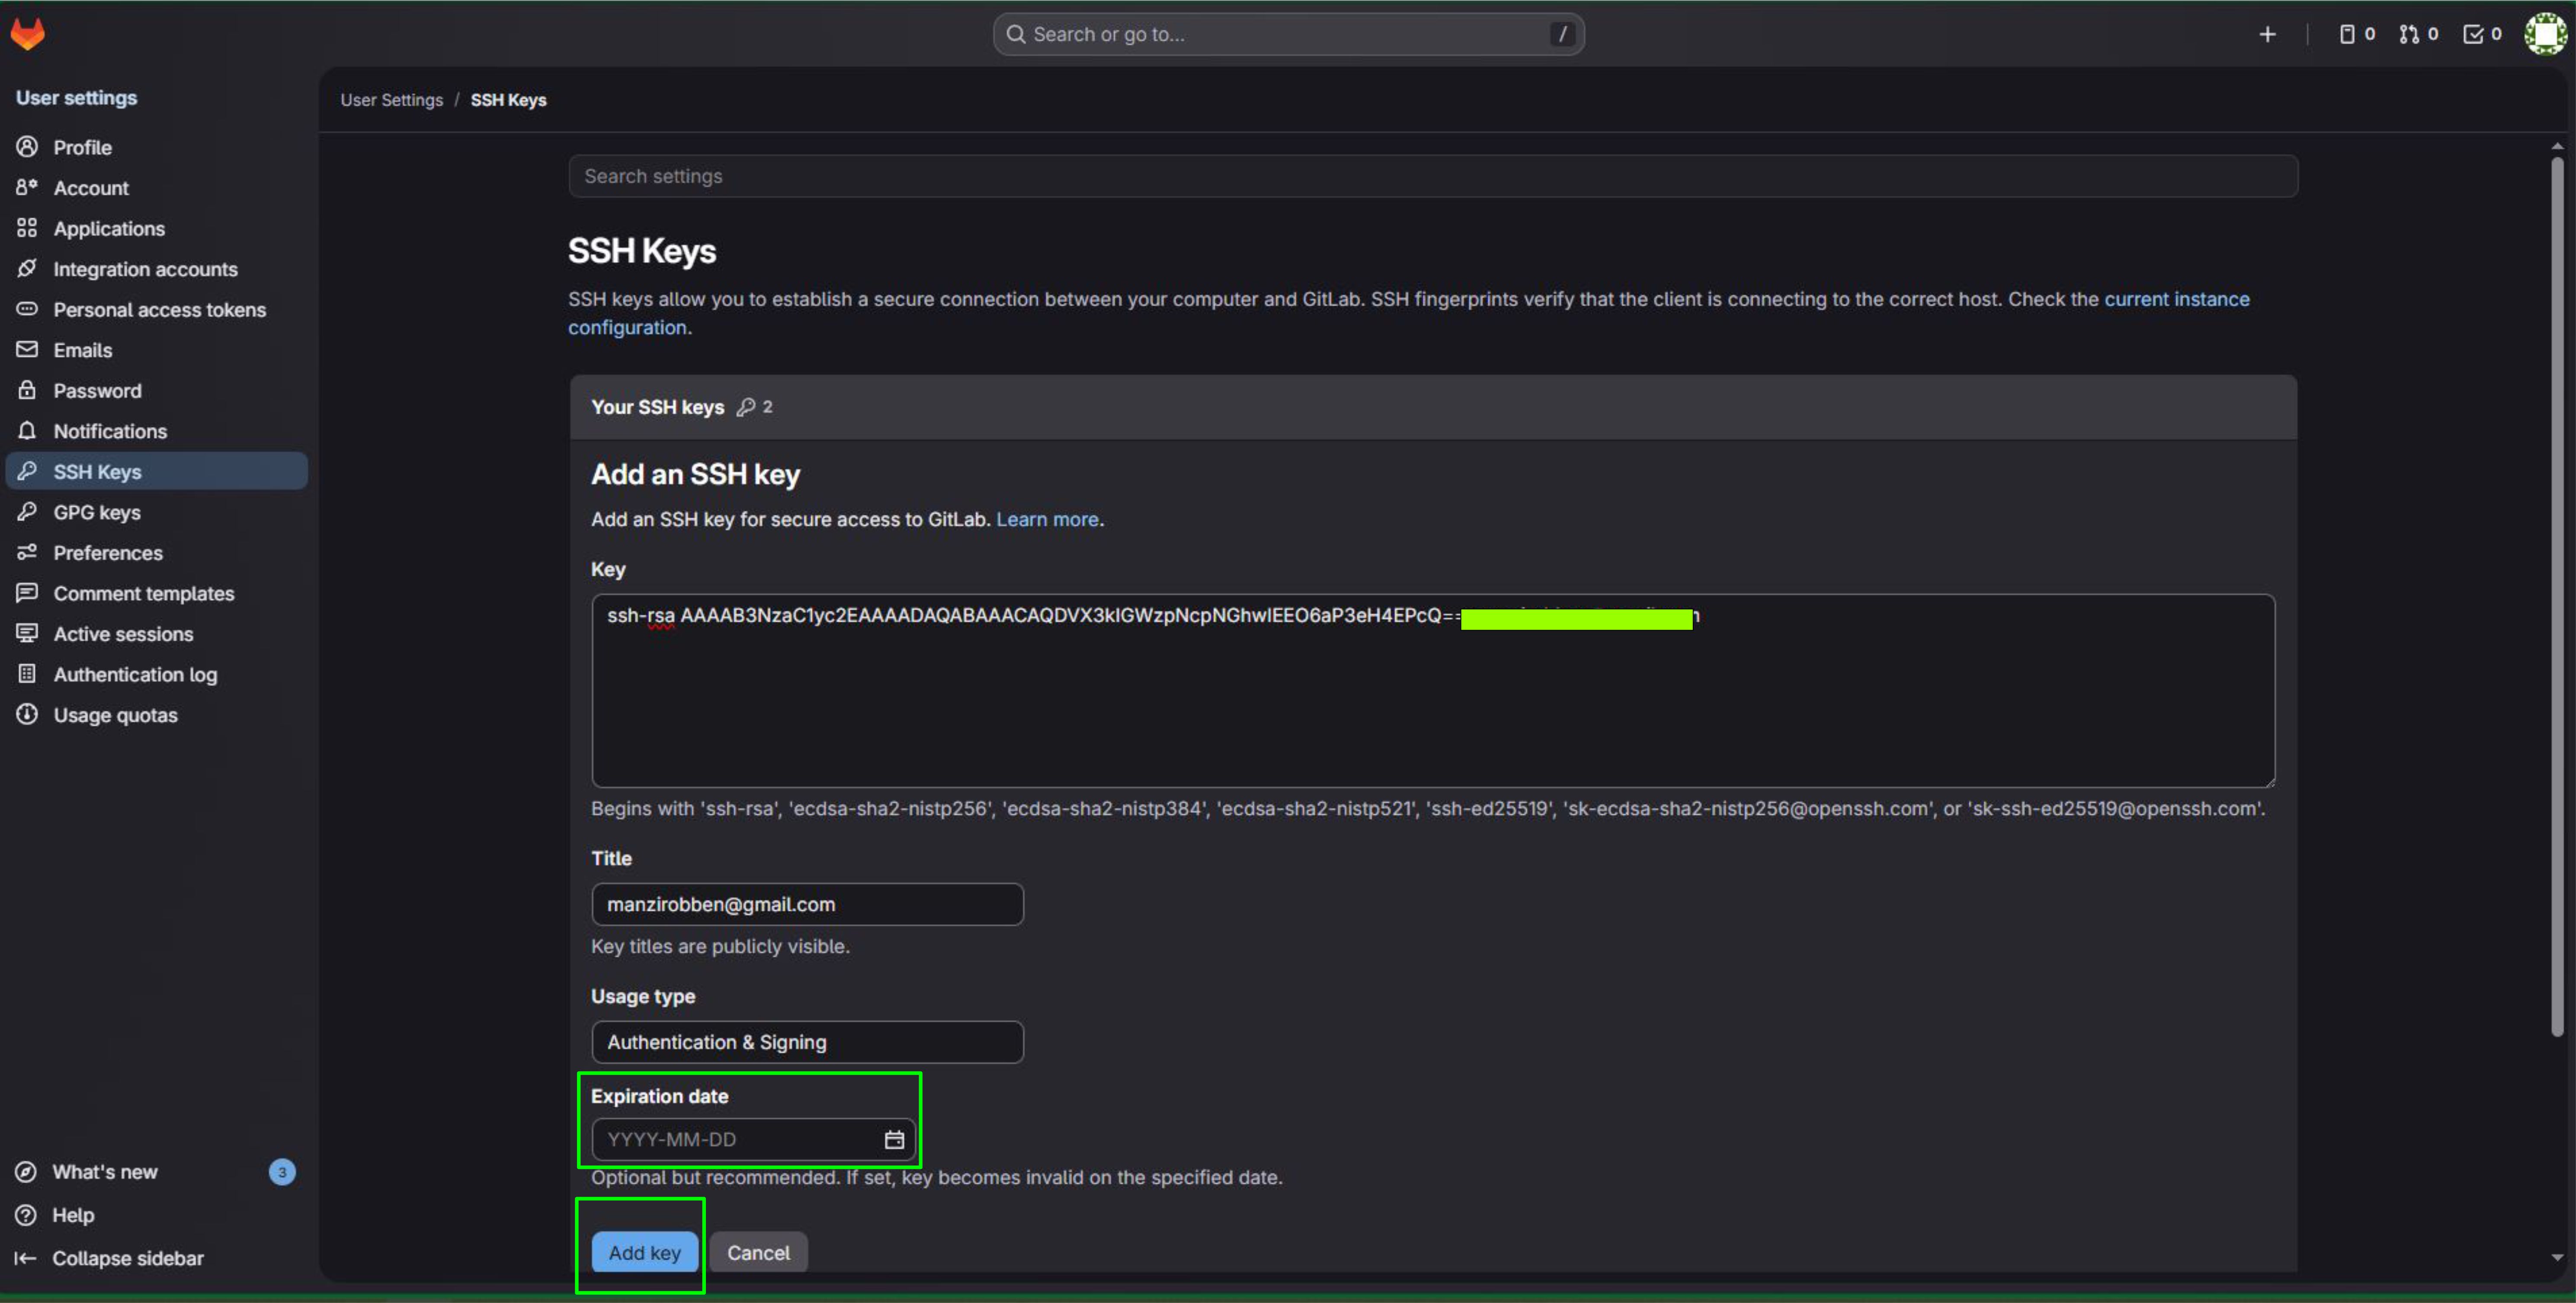The image size is (2576, 1303).
Task: Go to Personal access tokens settings
Action: pos(159,310)
